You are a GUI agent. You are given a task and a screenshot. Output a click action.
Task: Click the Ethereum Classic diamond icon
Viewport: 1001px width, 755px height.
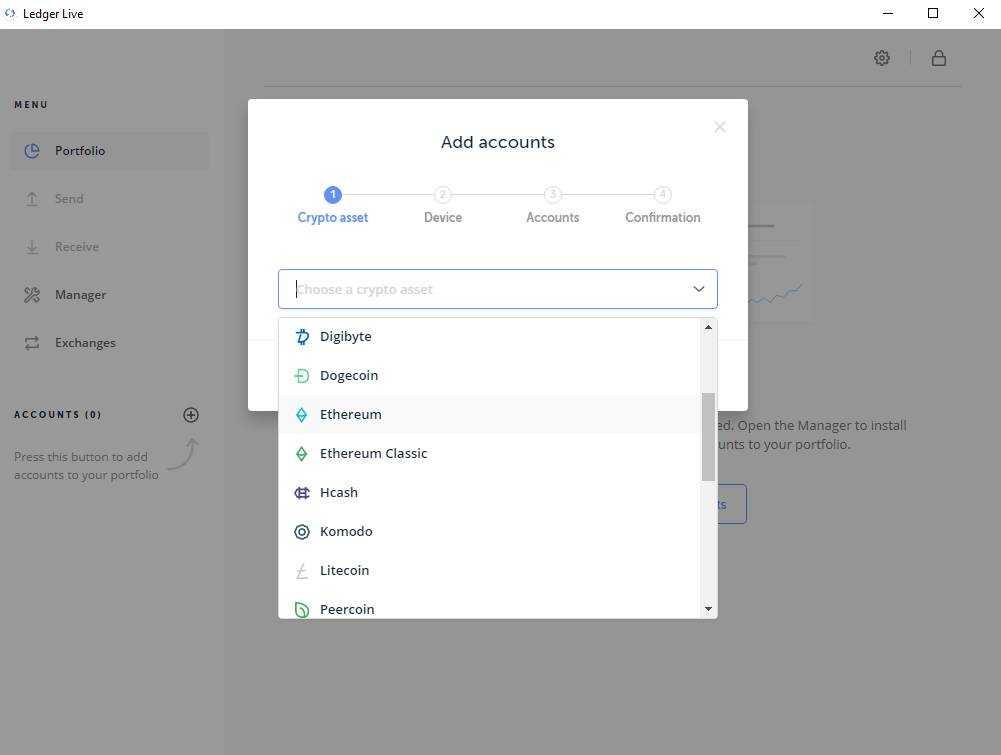[x=302, y=454]
